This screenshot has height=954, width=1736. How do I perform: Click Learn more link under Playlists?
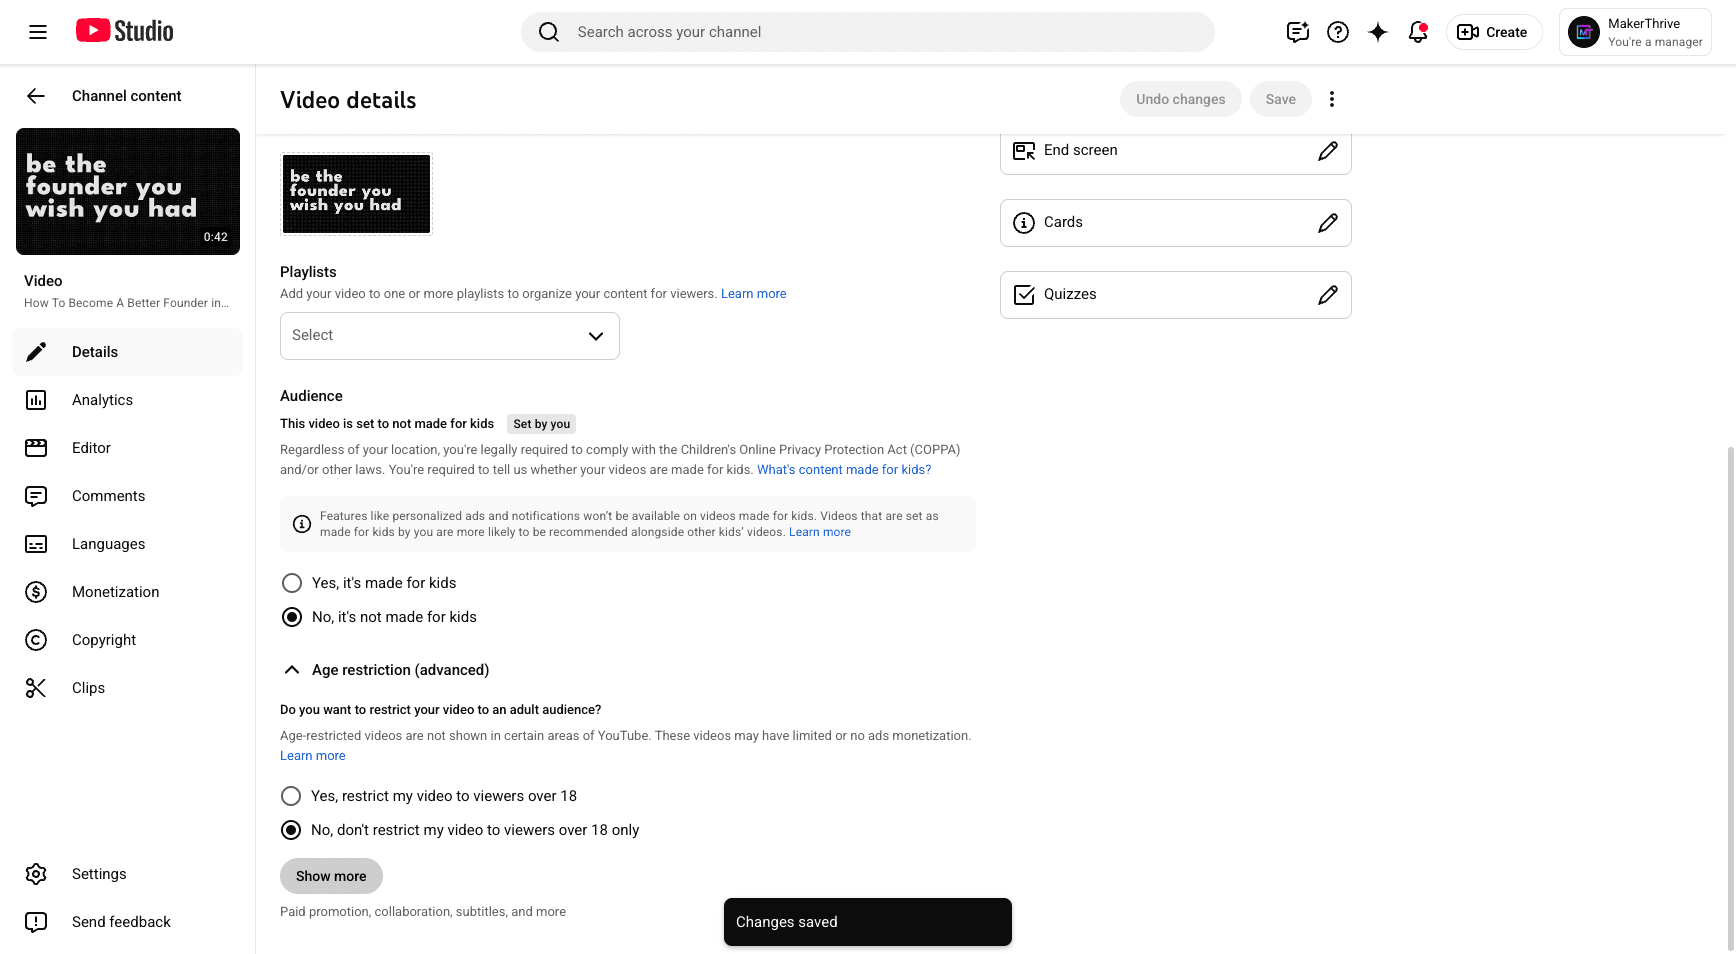pos(754,294)
